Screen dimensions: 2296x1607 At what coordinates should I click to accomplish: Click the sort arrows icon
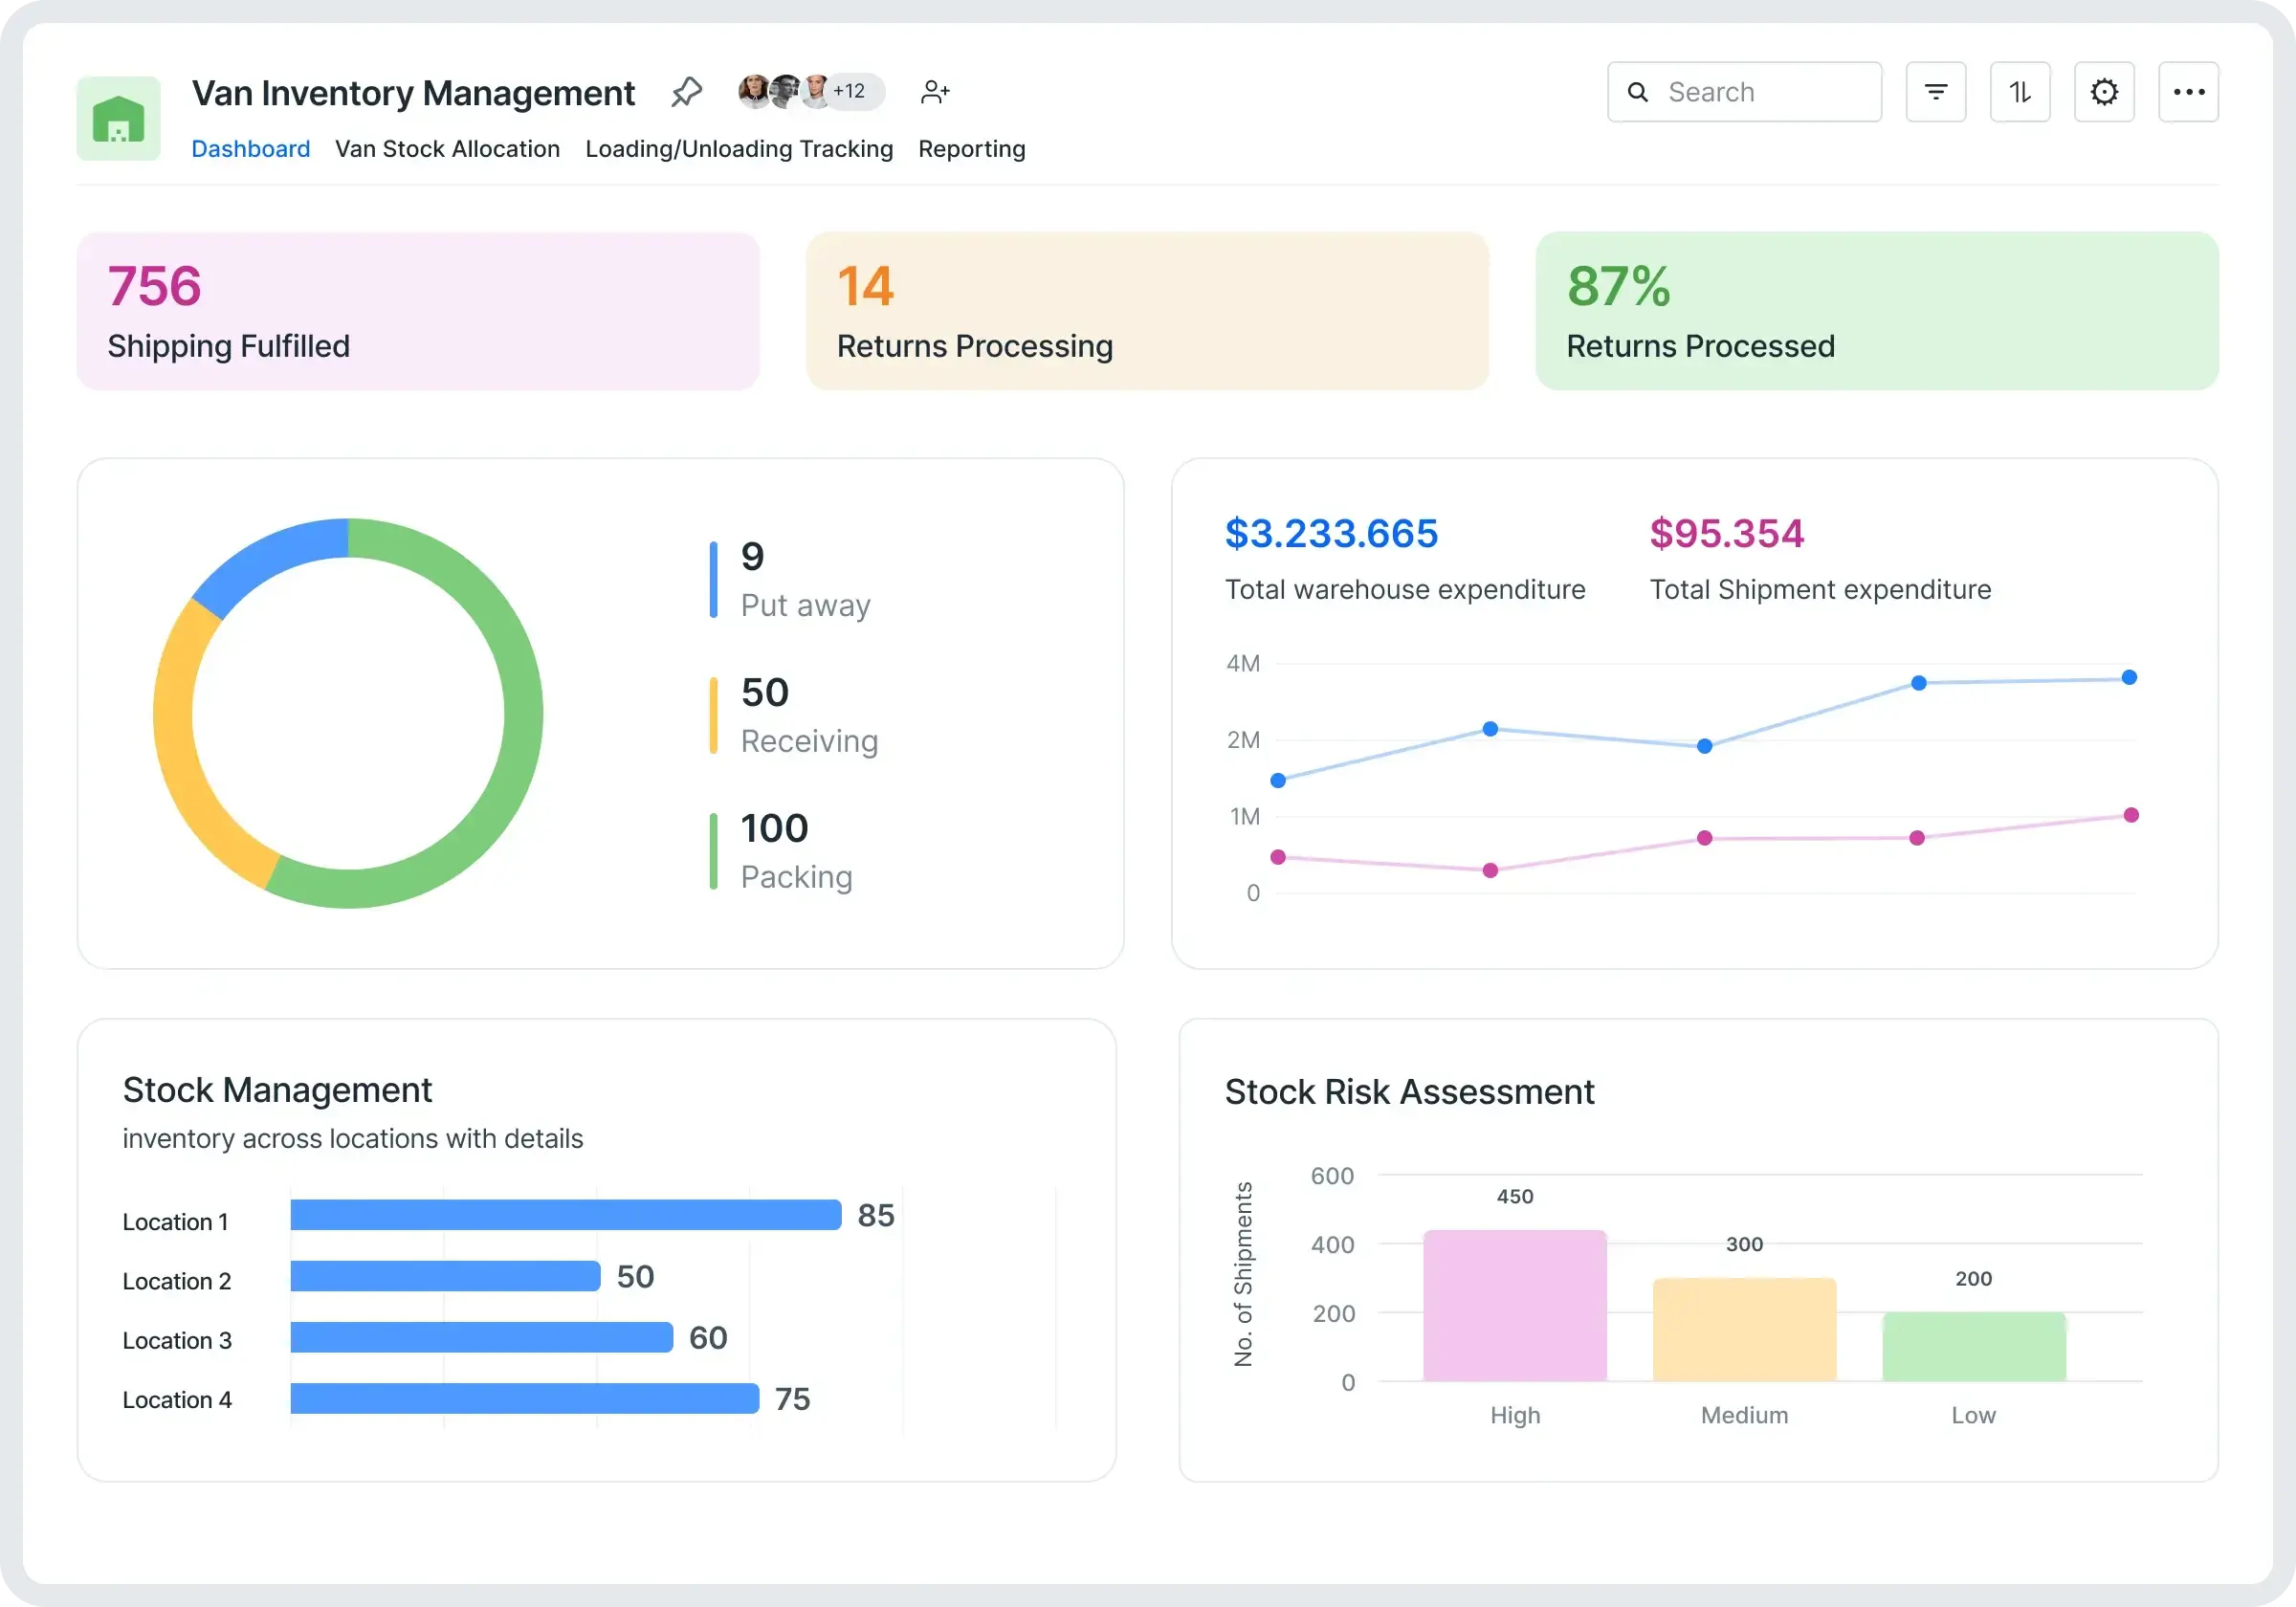tap(2019, 92)
